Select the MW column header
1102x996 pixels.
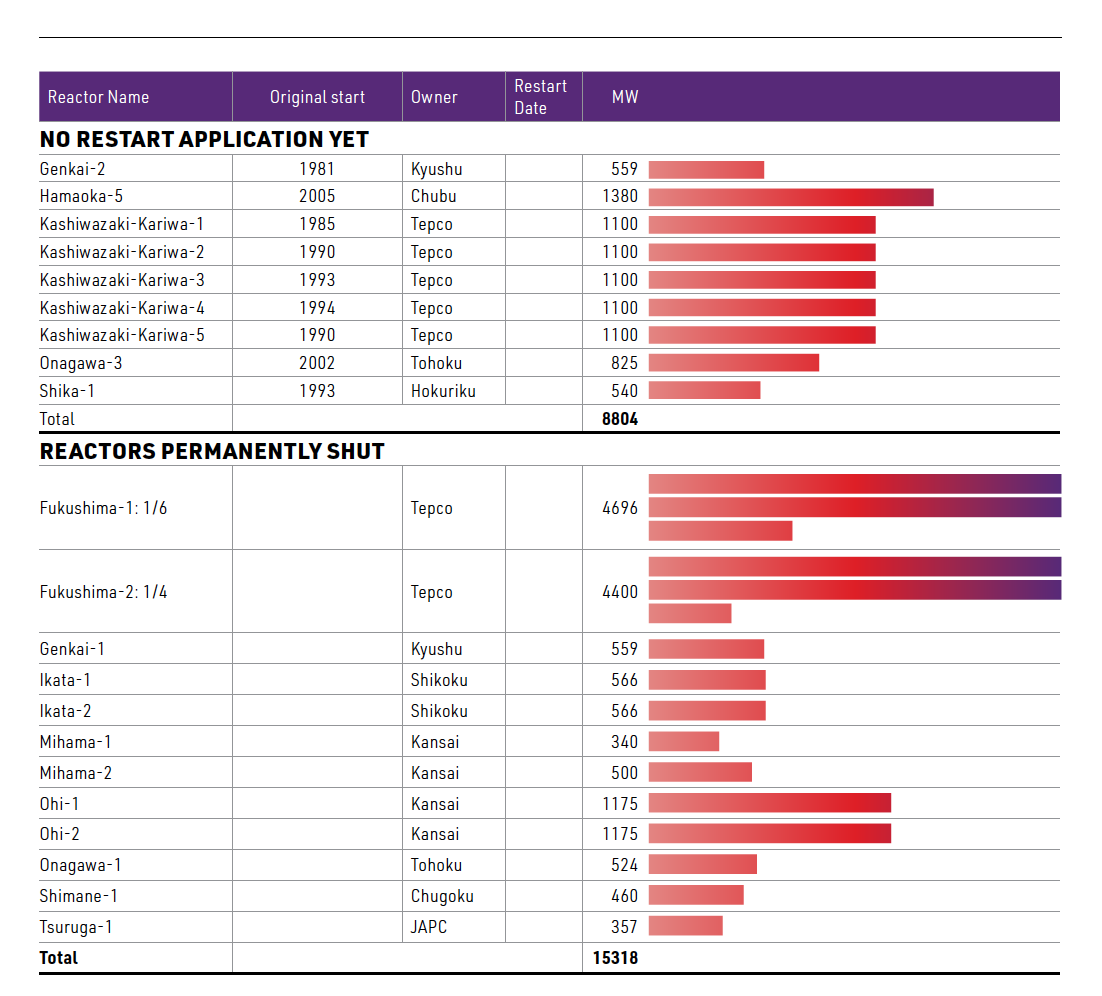coord(625,97)
